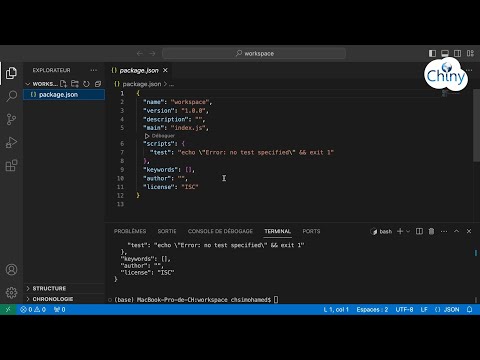Open errors and warnings status item
The image size is (480, 360).
click(33, 309)
